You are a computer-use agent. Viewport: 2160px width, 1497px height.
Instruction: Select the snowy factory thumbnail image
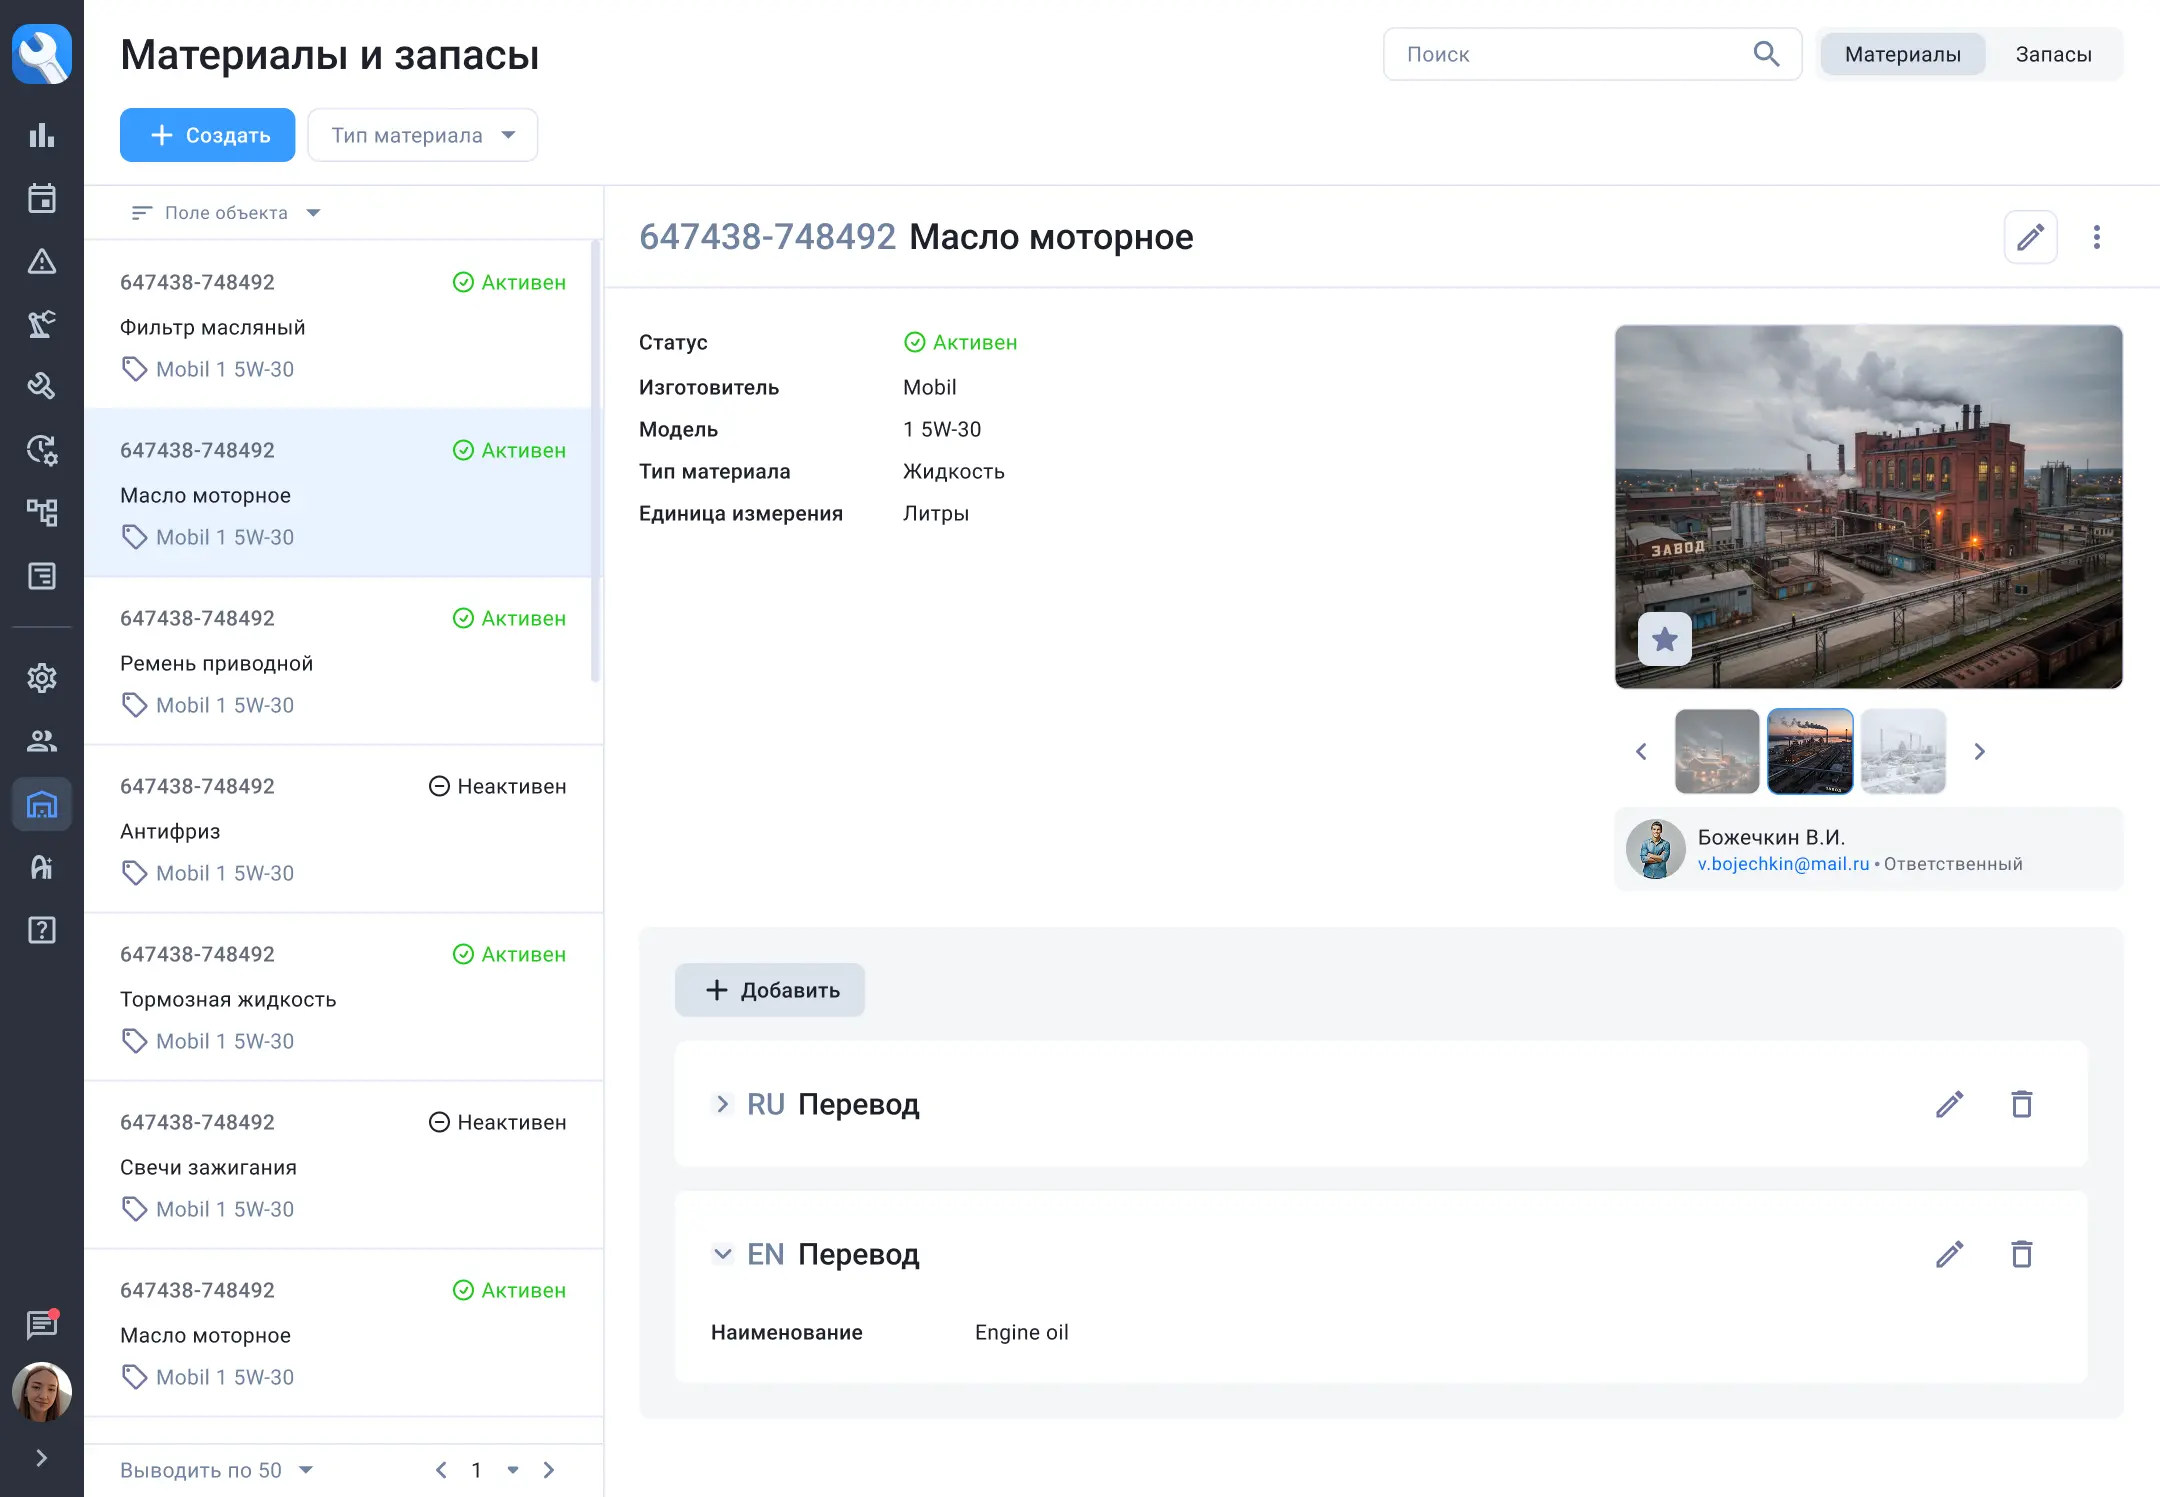click(1903, 752)
